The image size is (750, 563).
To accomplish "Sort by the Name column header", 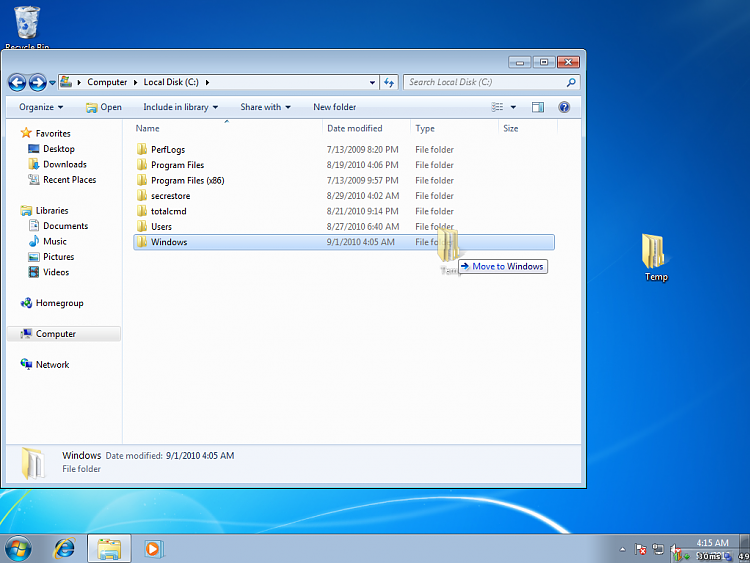I will [147, 128].
